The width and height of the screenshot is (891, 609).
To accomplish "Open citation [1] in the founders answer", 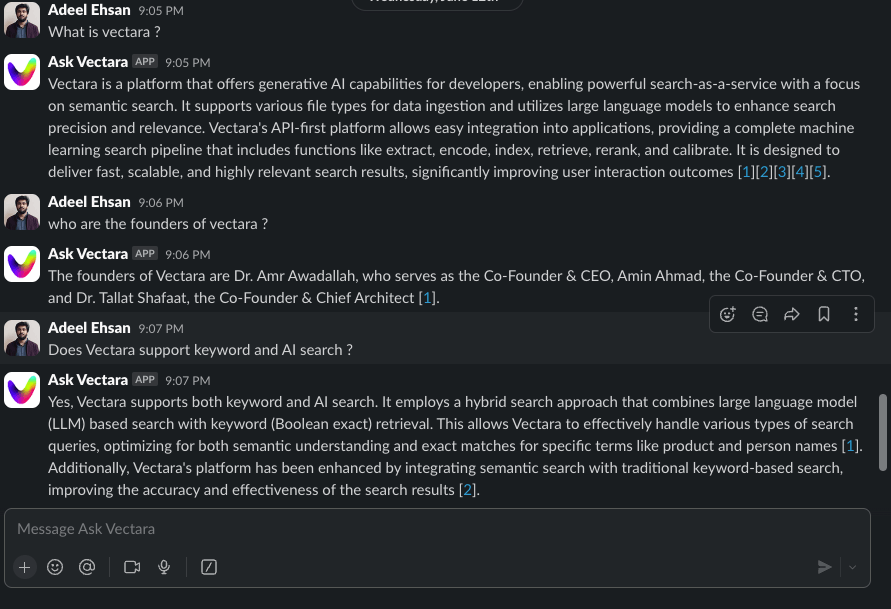I will coord(427,298).
